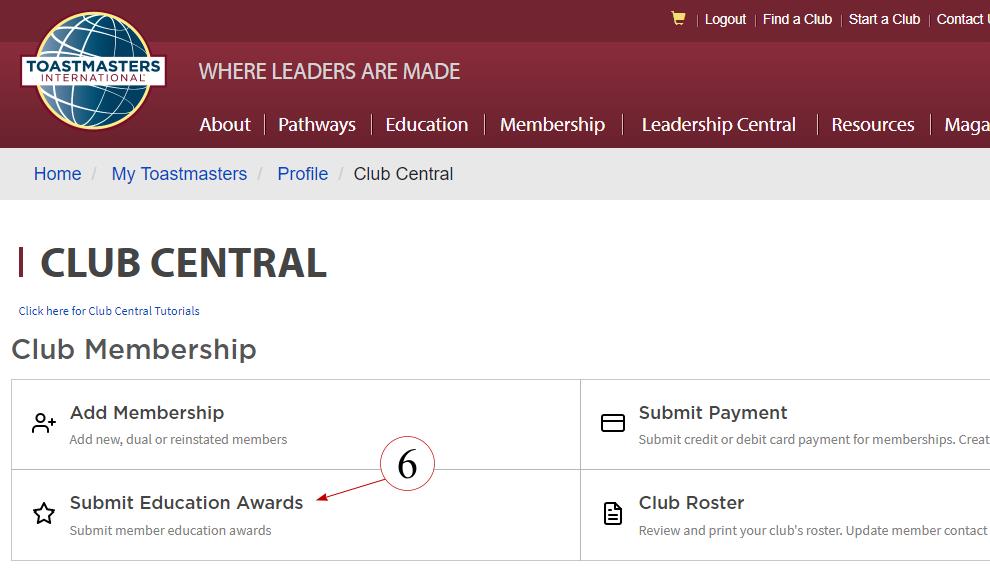This screenshot has height=568, width=990.
Task: Open the About menu
Action: (x=225, y=124)
